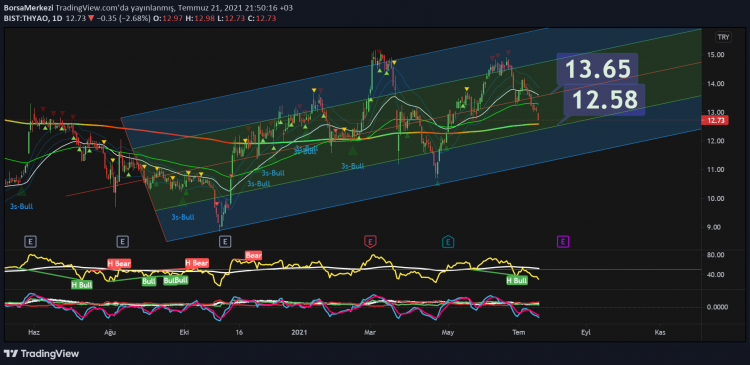
Task: Click the 80.00 RSI axis value
Action: point(715,255)
